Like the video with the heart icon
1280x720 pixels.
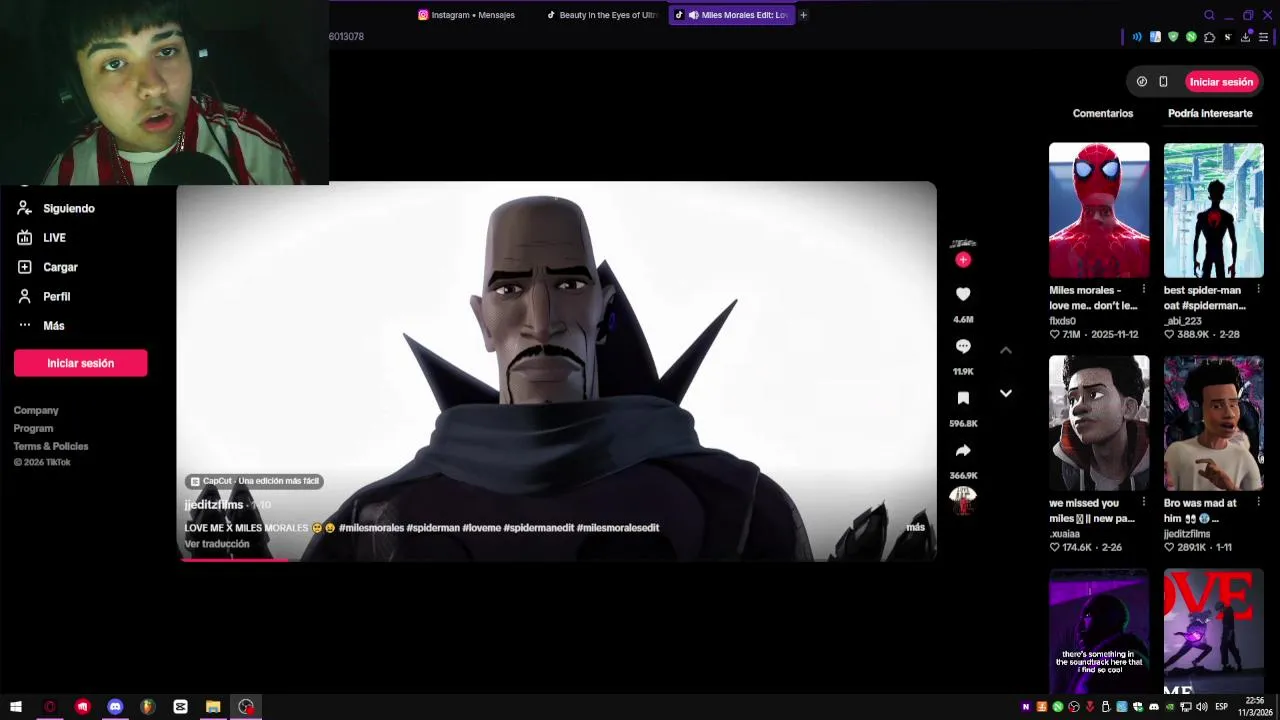coord(963,294)
